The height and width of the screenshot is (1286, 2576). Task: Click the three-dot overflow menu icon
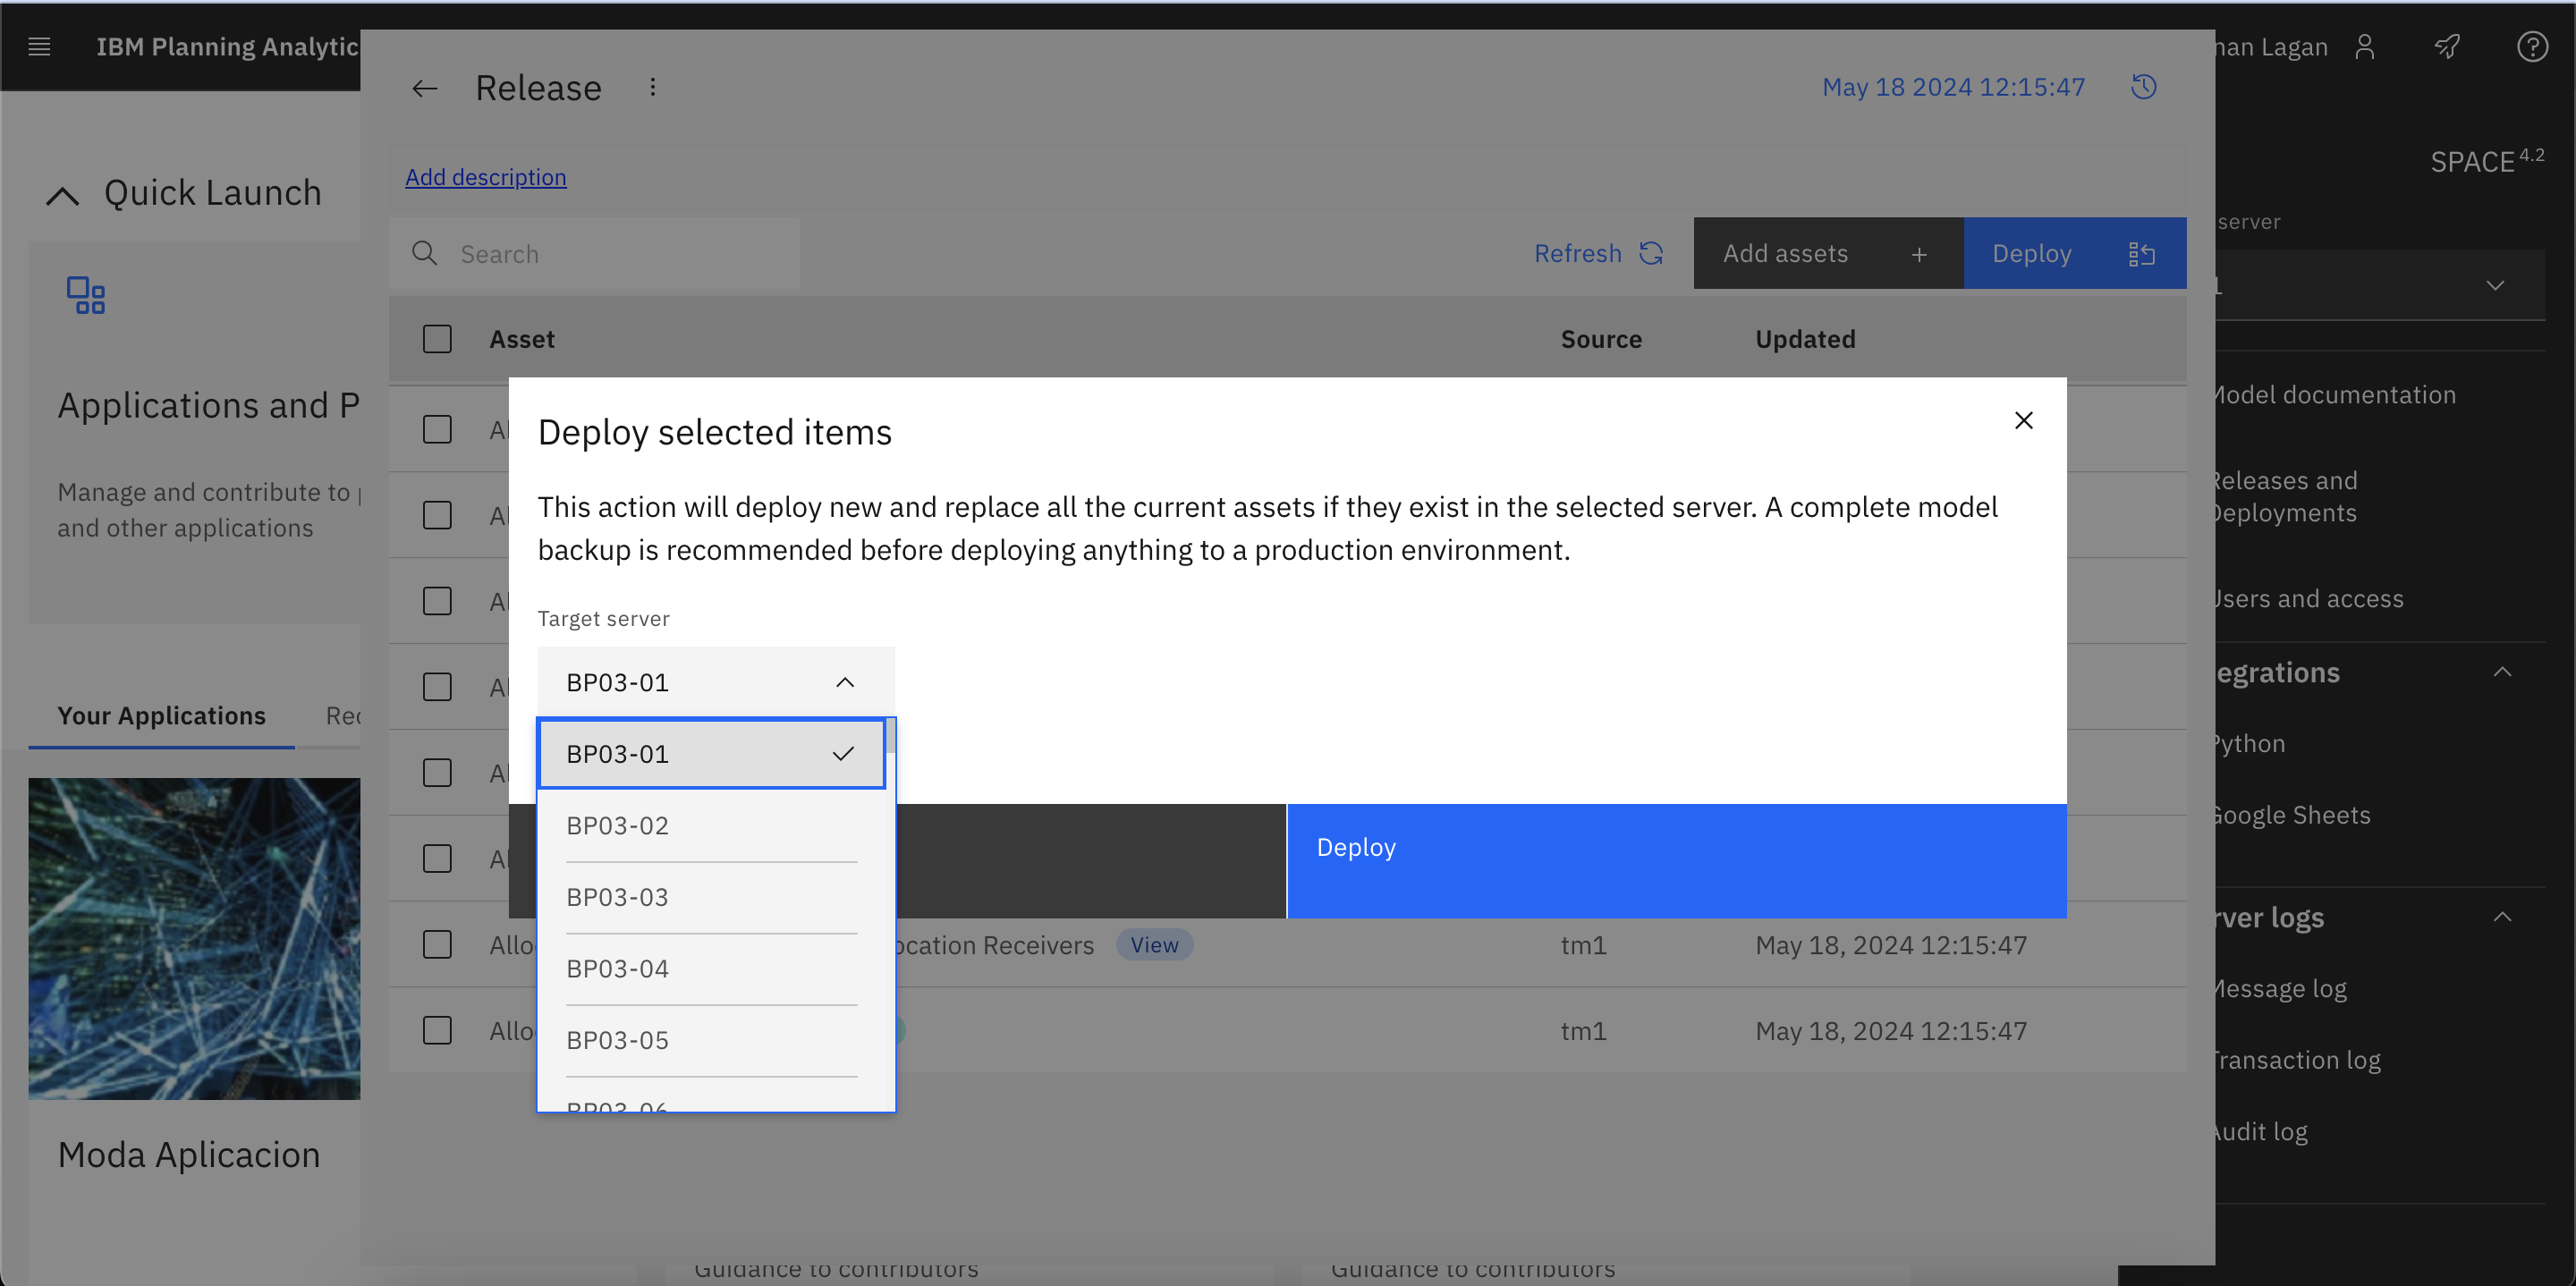(x=652, y=89)
